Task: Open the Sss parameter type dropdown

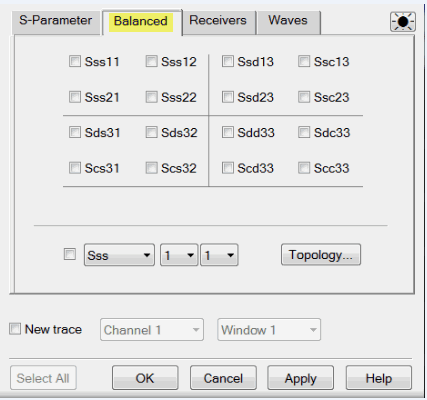Action: tap(119, 255)
